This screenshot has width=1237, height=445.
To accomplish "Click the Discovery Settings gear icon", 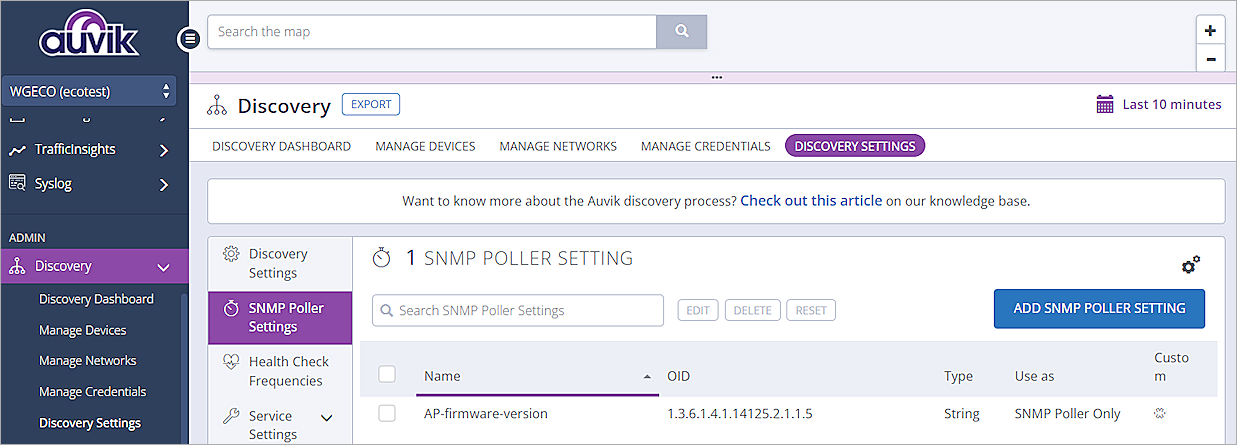I will pyautogui.click(x=231, y=254).
